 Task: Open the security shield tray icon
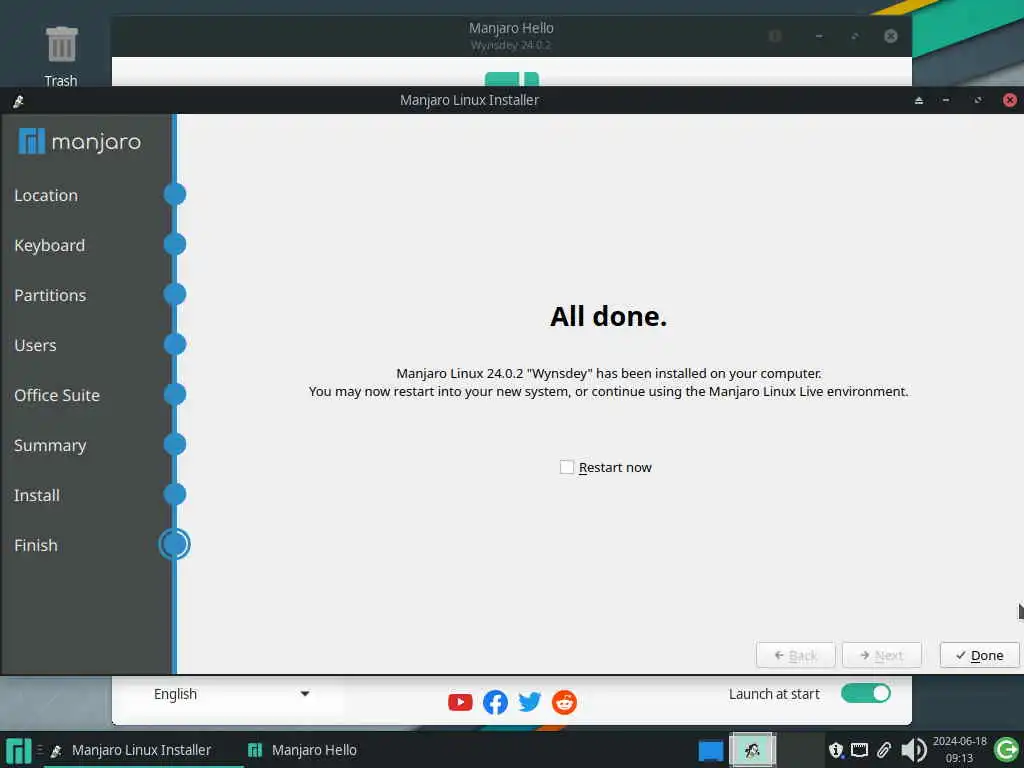point(836,750)
